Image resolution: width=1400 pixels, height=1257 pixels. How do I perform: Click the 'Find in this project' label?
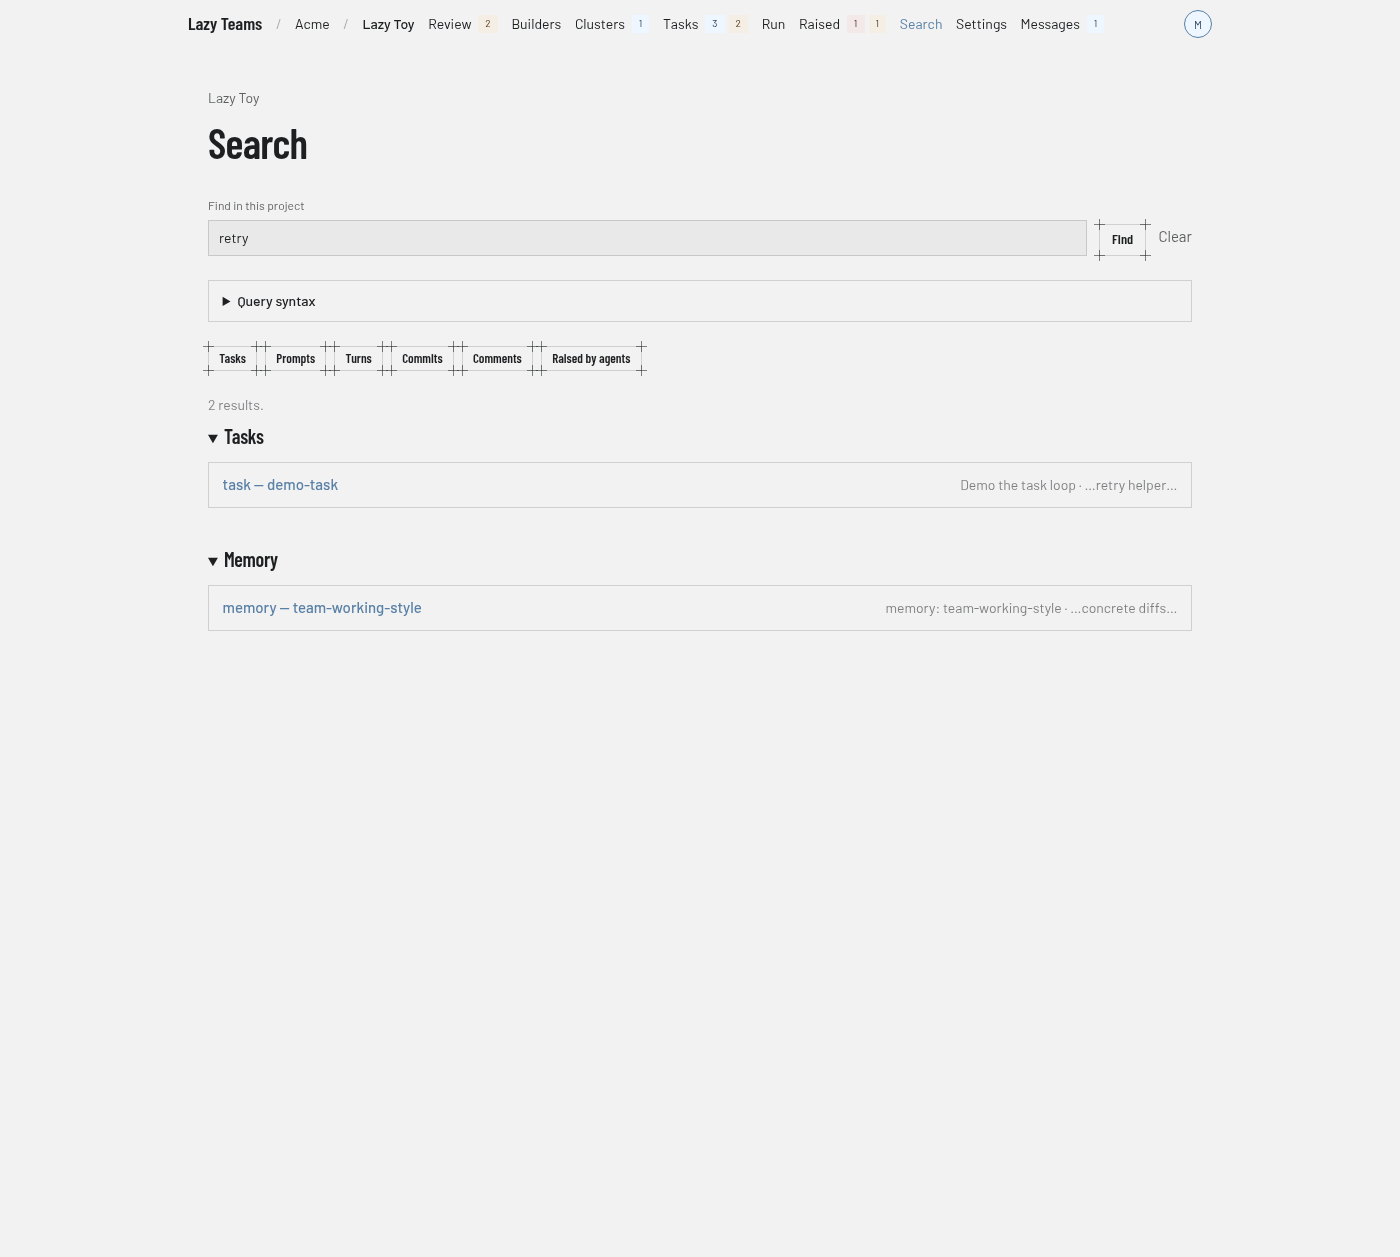256,206
